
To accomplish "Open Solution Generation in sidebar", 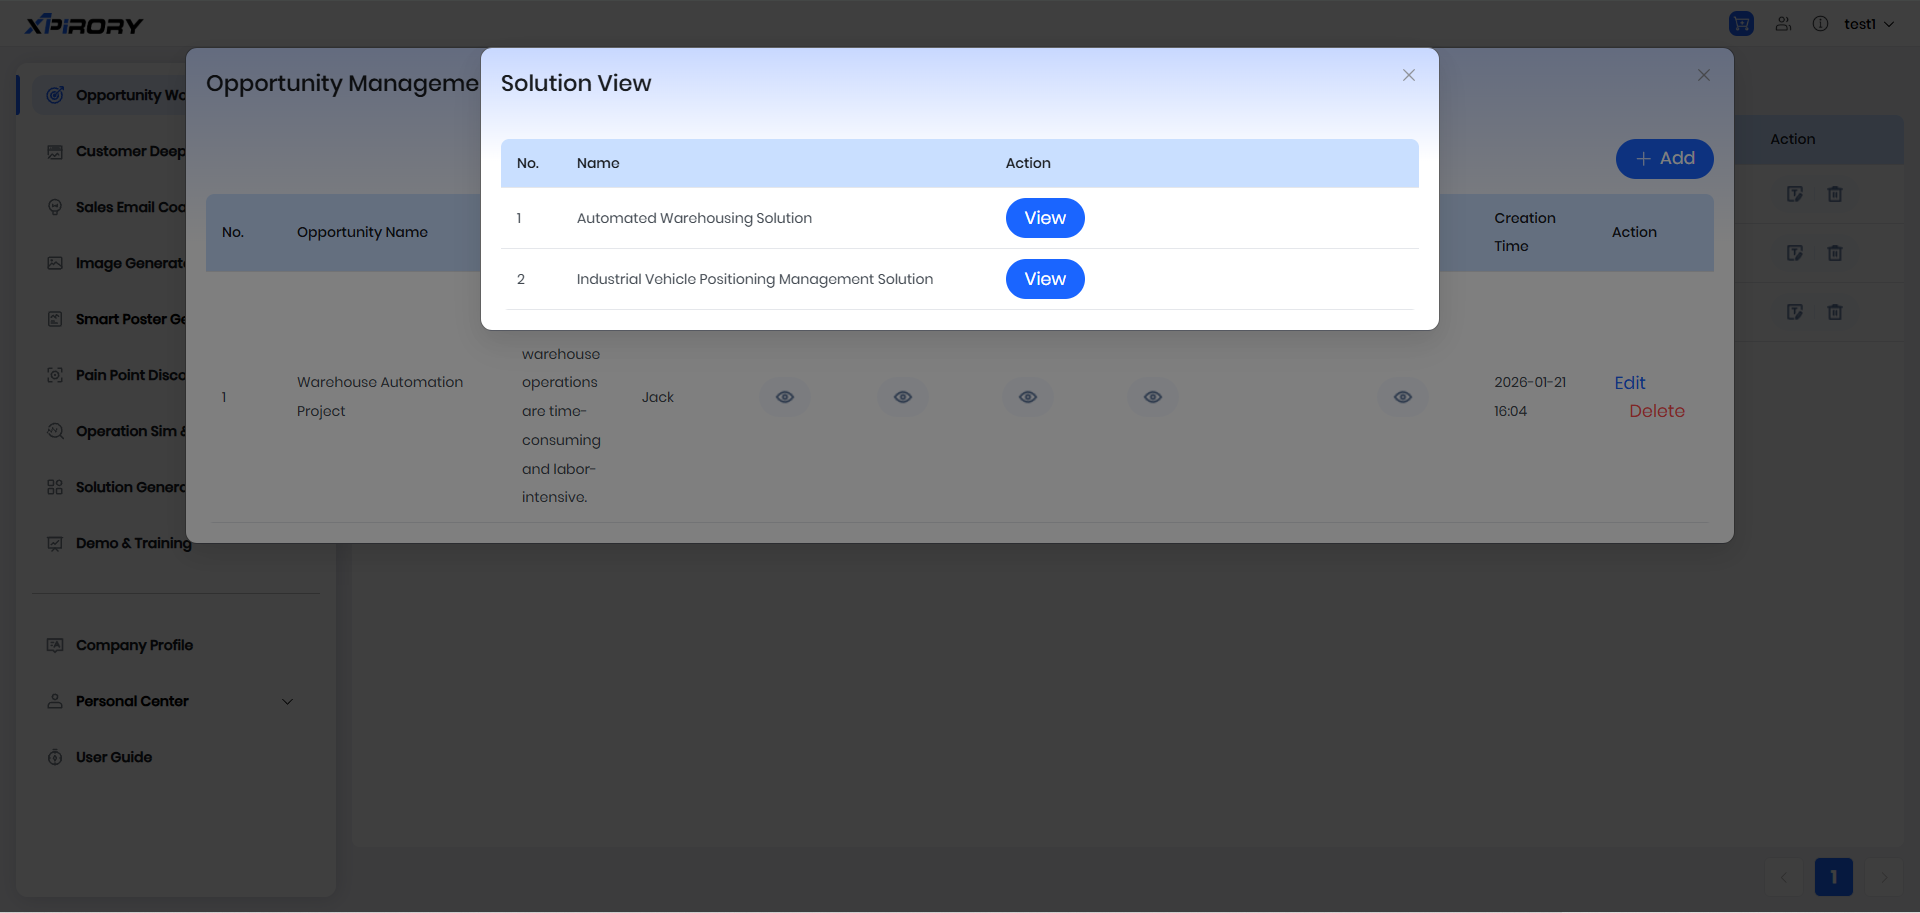I will tap(130, 487).
